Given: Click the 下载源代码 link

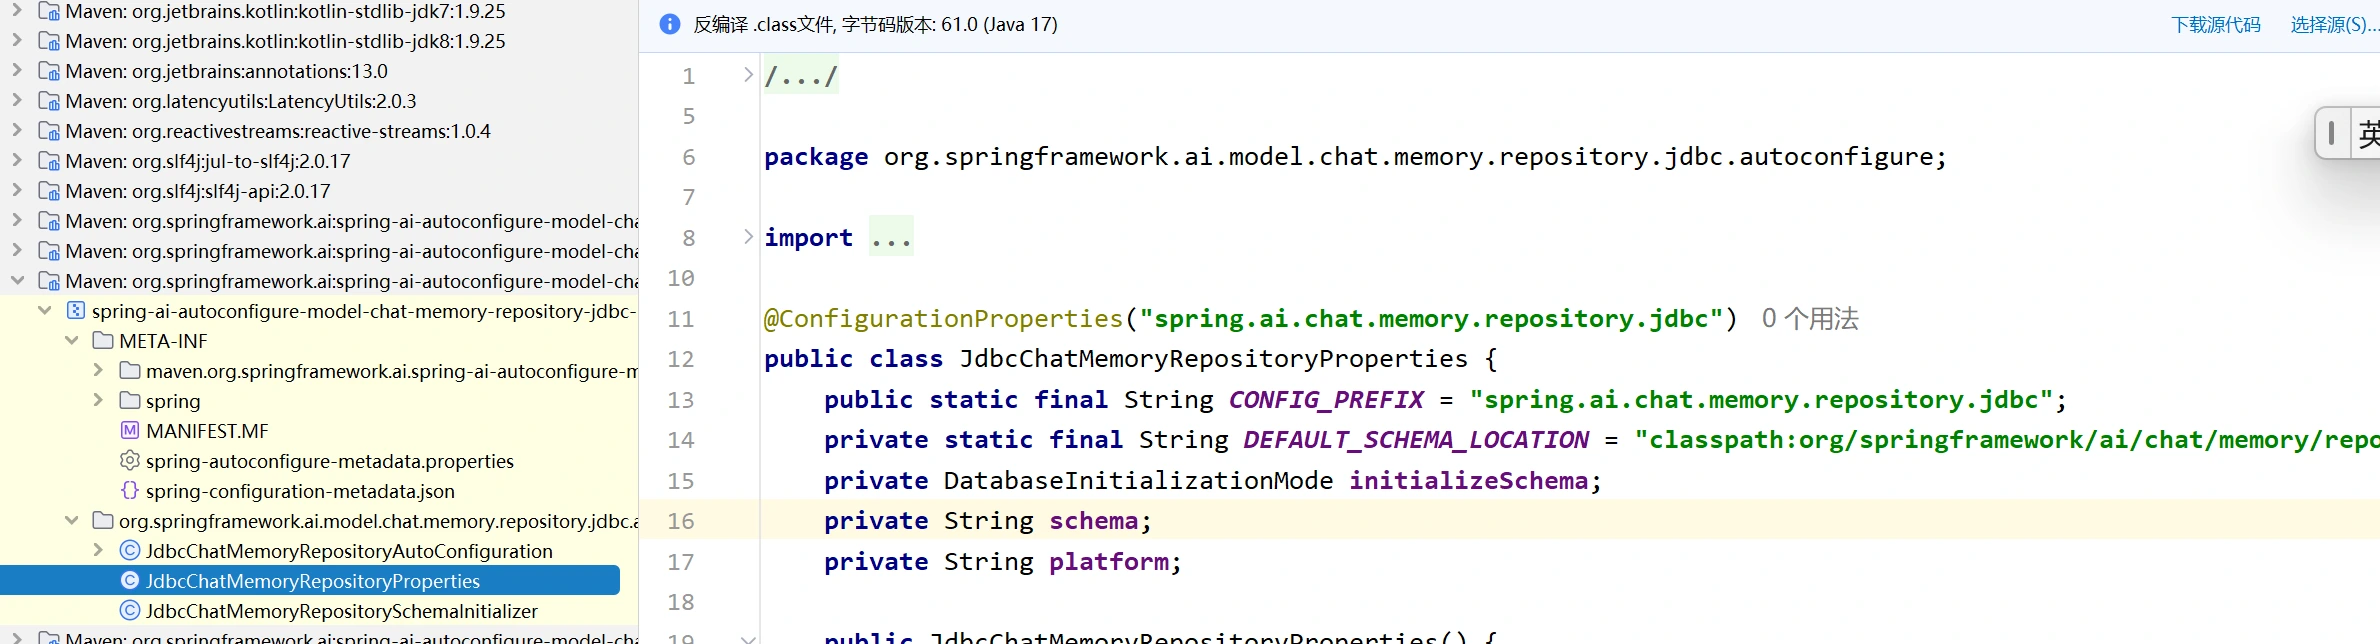Looking at the screenshot, I should click(x=2216, y=25).
